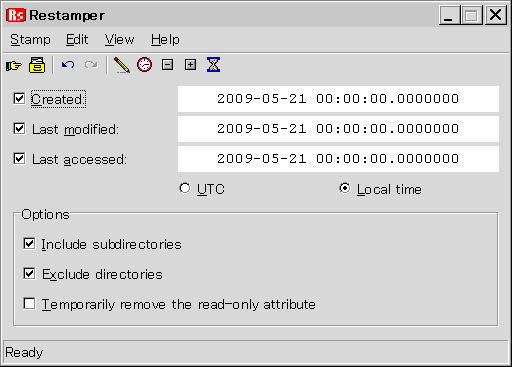Click the Last accessed timestamp field

338,159
